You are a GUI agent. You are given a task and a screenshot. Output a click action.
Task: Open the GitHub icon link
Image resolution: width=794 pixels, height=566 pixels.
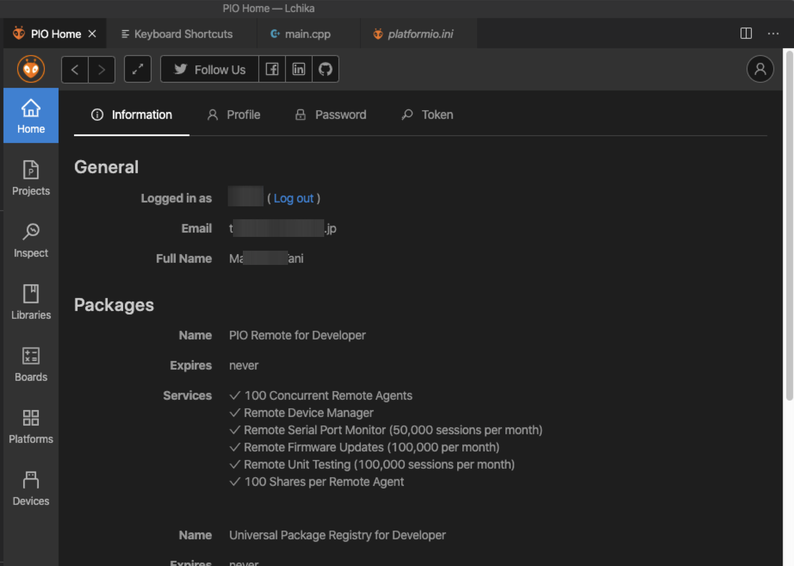(x=325, y=69)
